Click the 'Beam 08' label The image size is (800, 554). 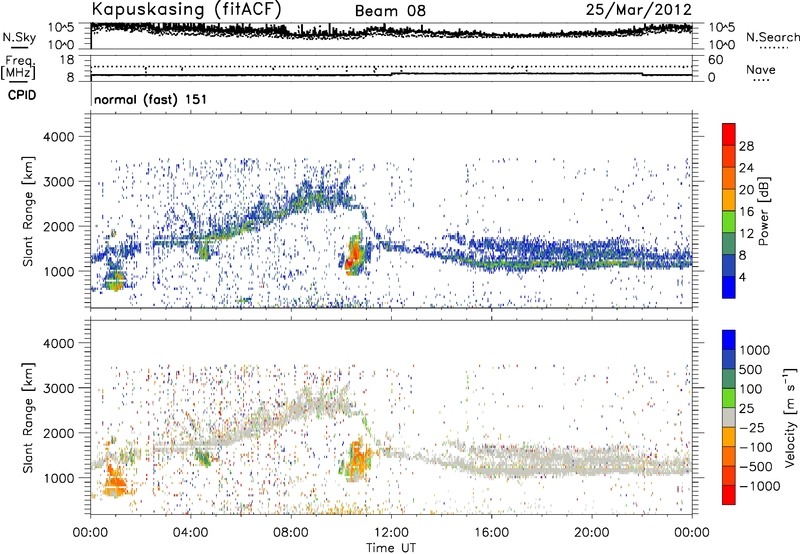click(390, 11)
